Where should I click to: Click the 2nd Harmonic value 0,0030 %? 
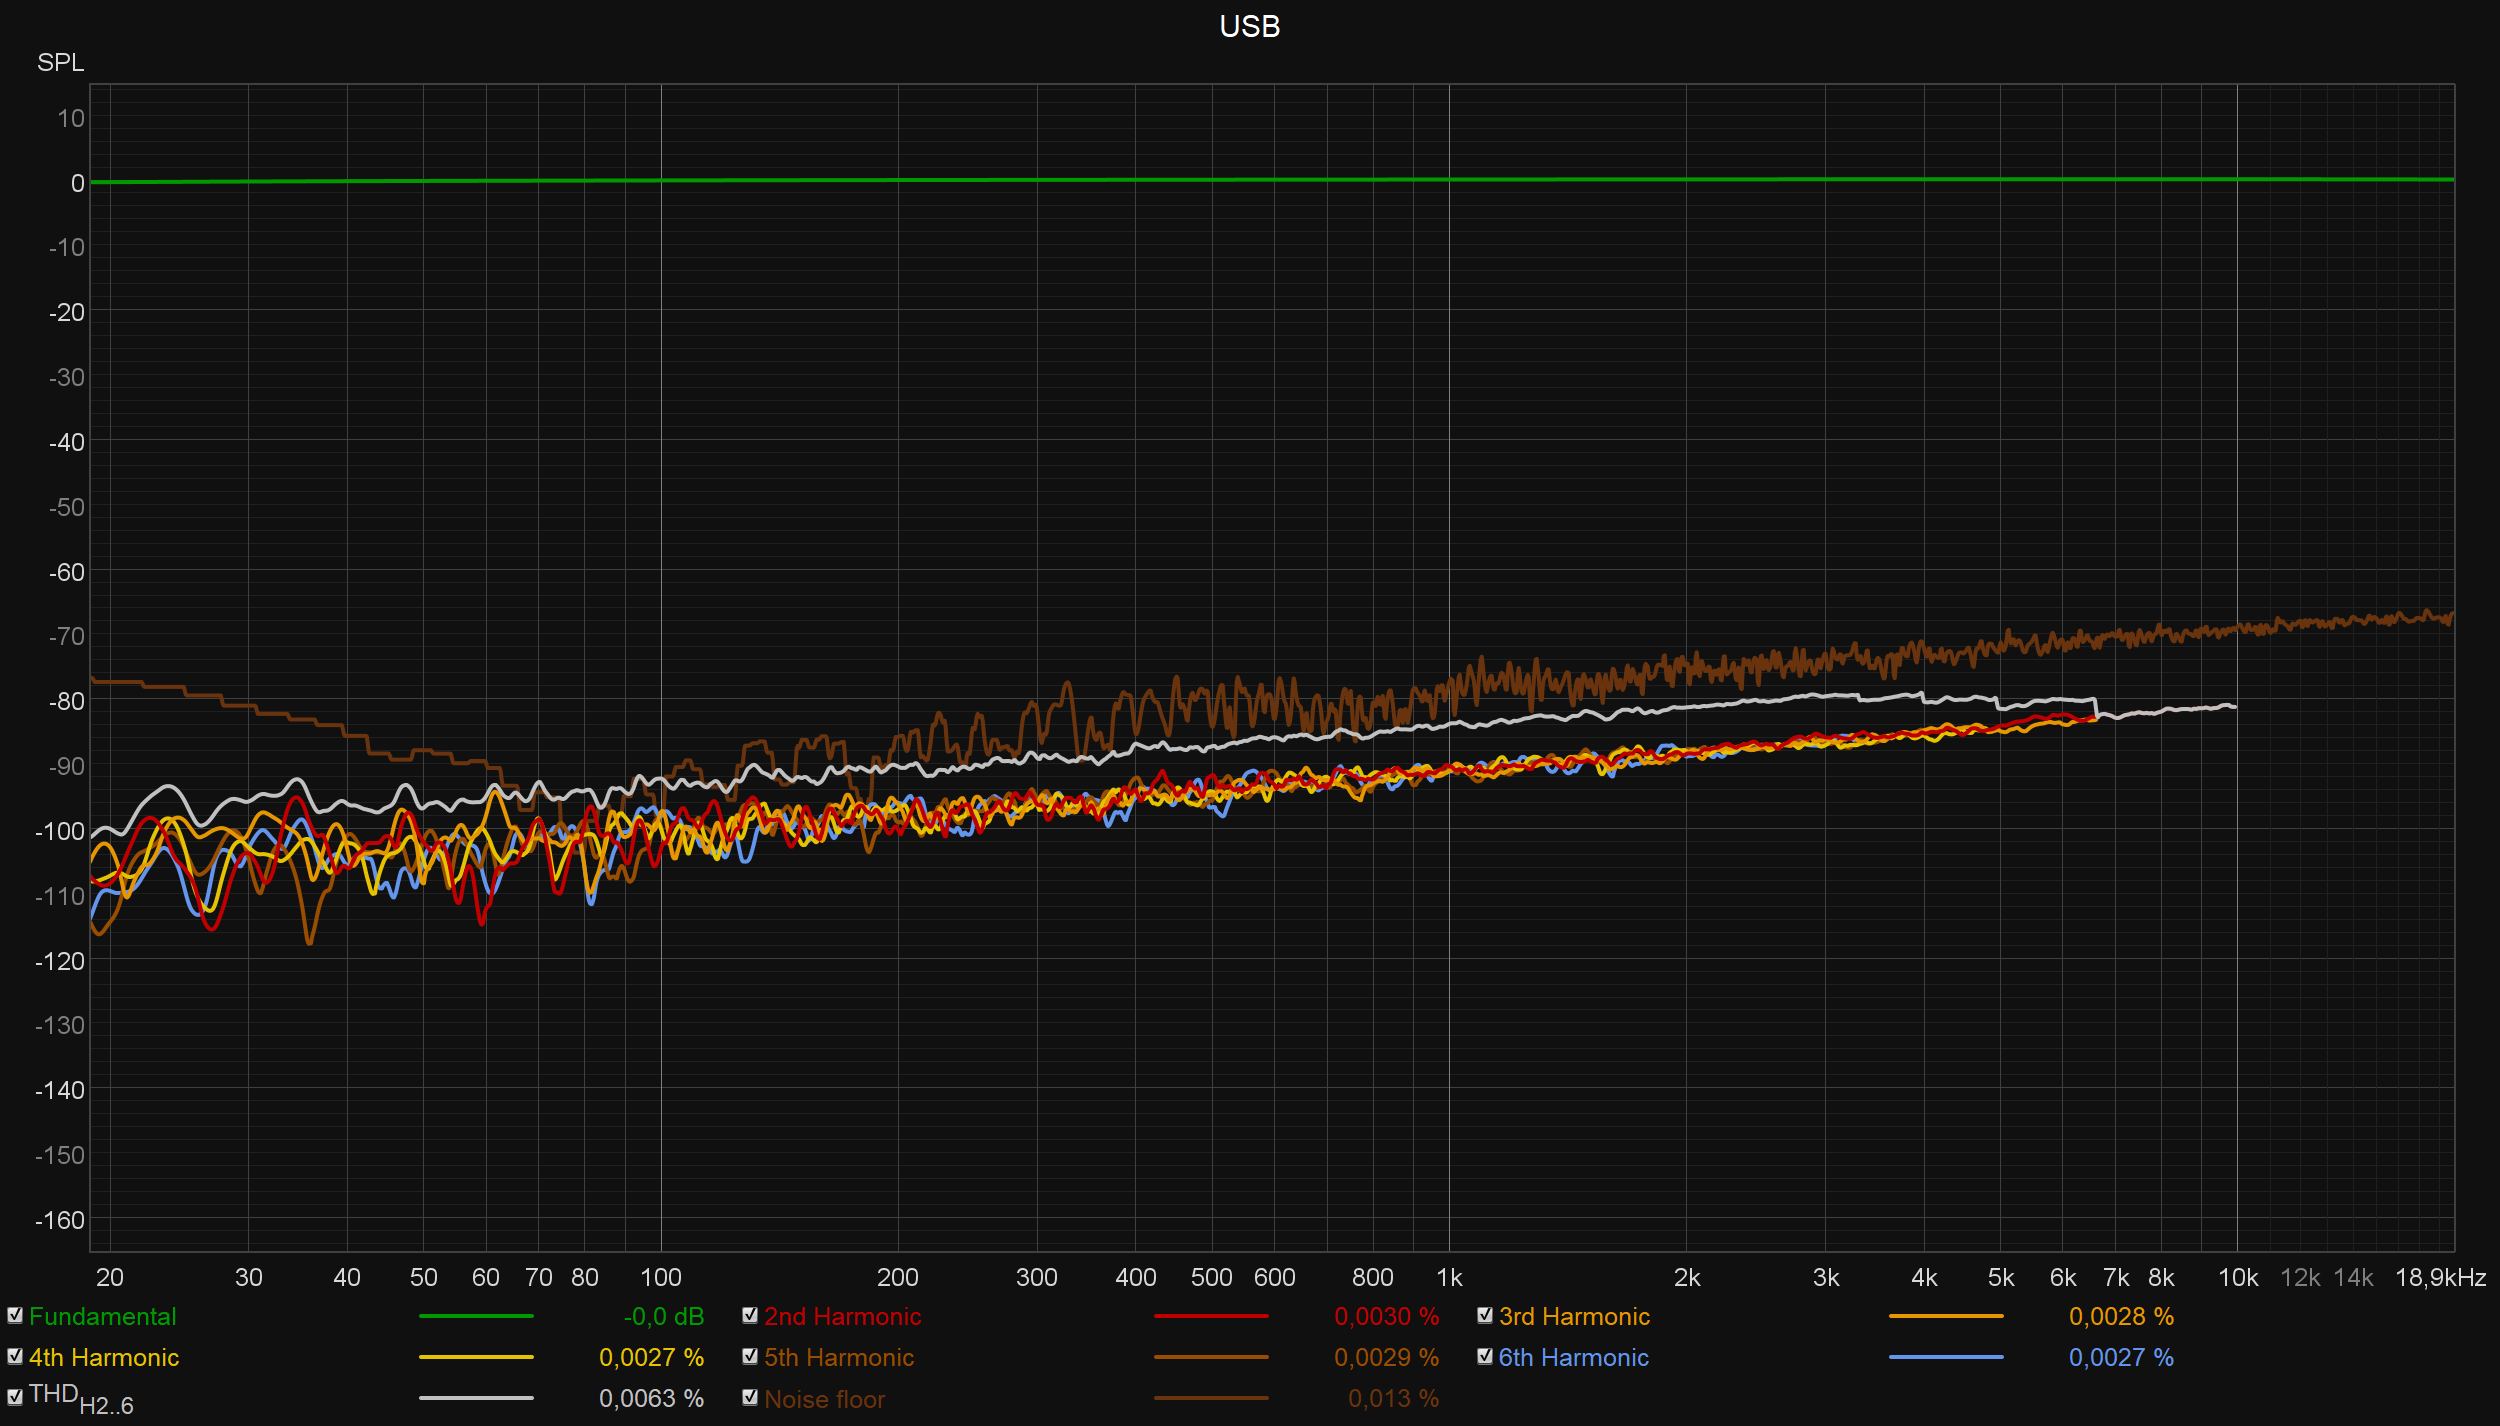tap(1386, 1317)
